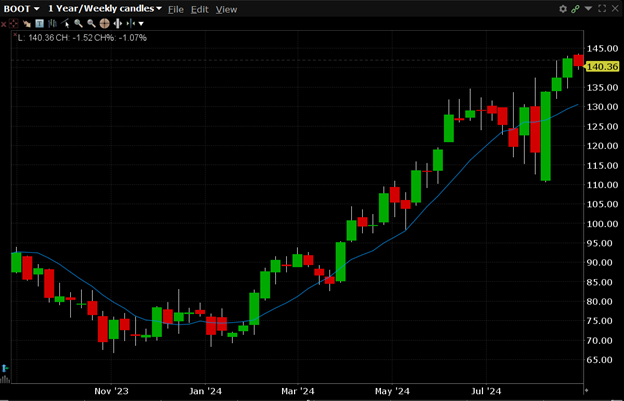Click the round target crosshair icon

coord(104,23)
